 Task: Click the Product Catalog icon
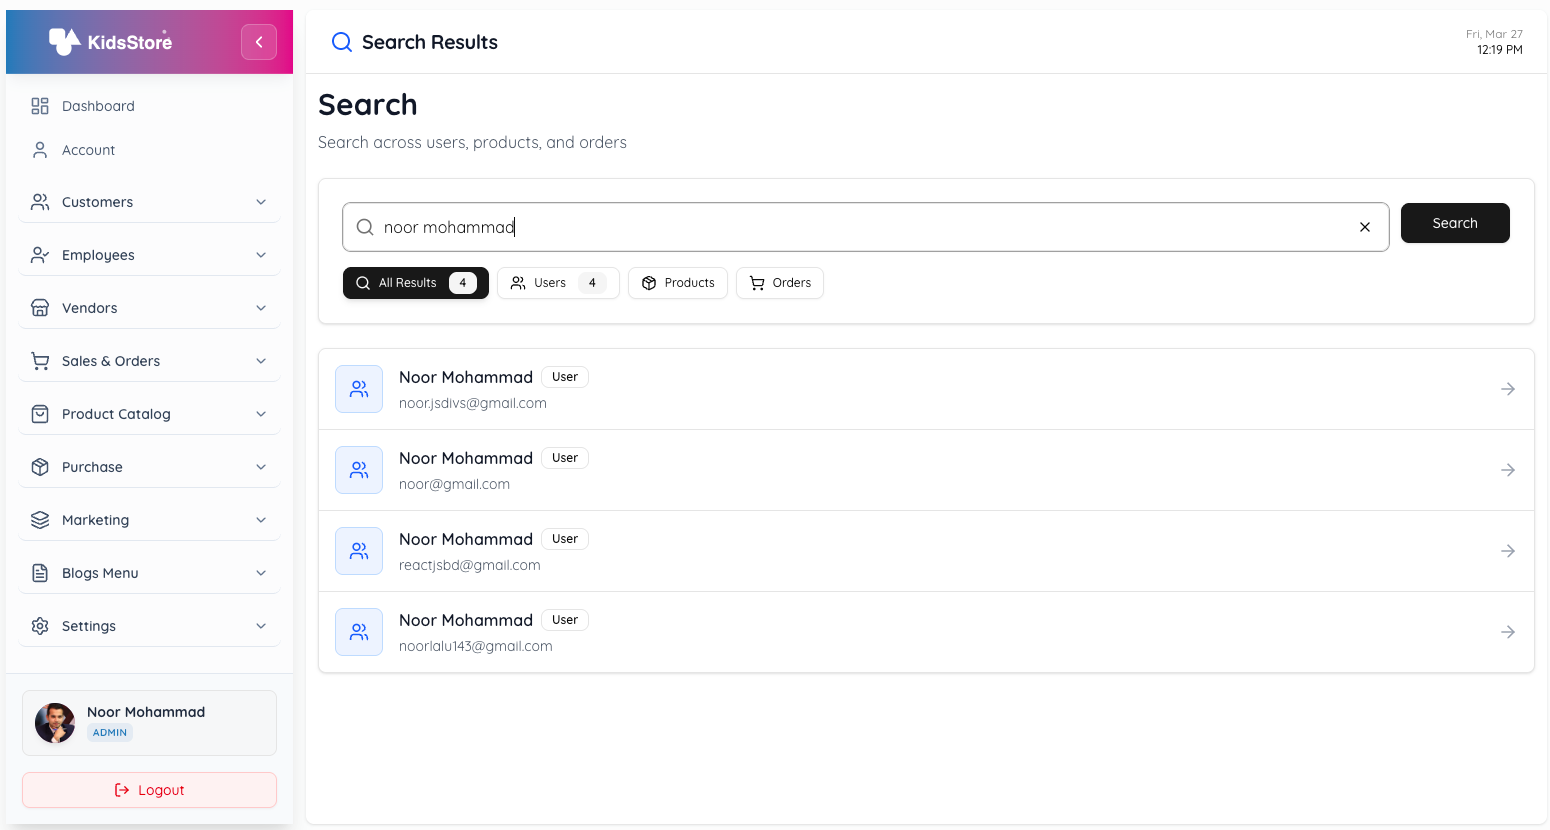[x=40, y=413]
